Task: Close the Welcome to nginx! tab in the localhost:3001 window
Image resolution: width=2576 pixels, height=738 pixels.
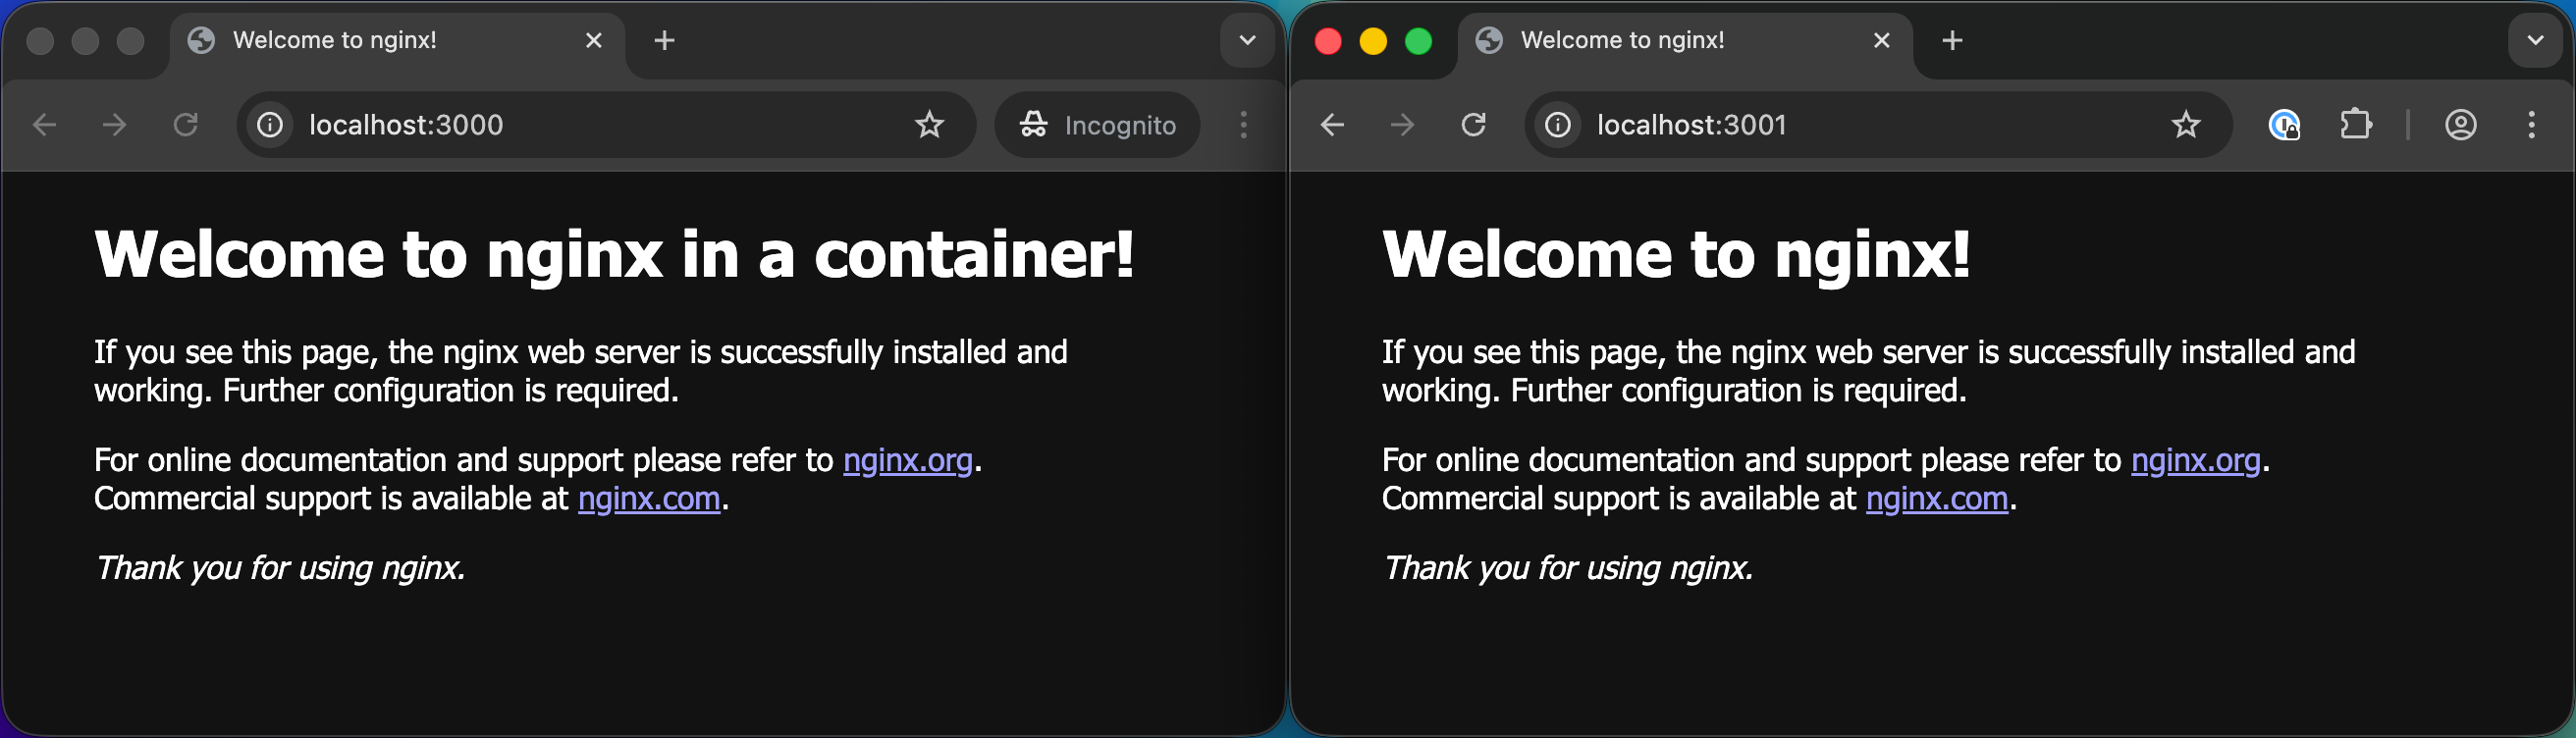Action: 1881,40
